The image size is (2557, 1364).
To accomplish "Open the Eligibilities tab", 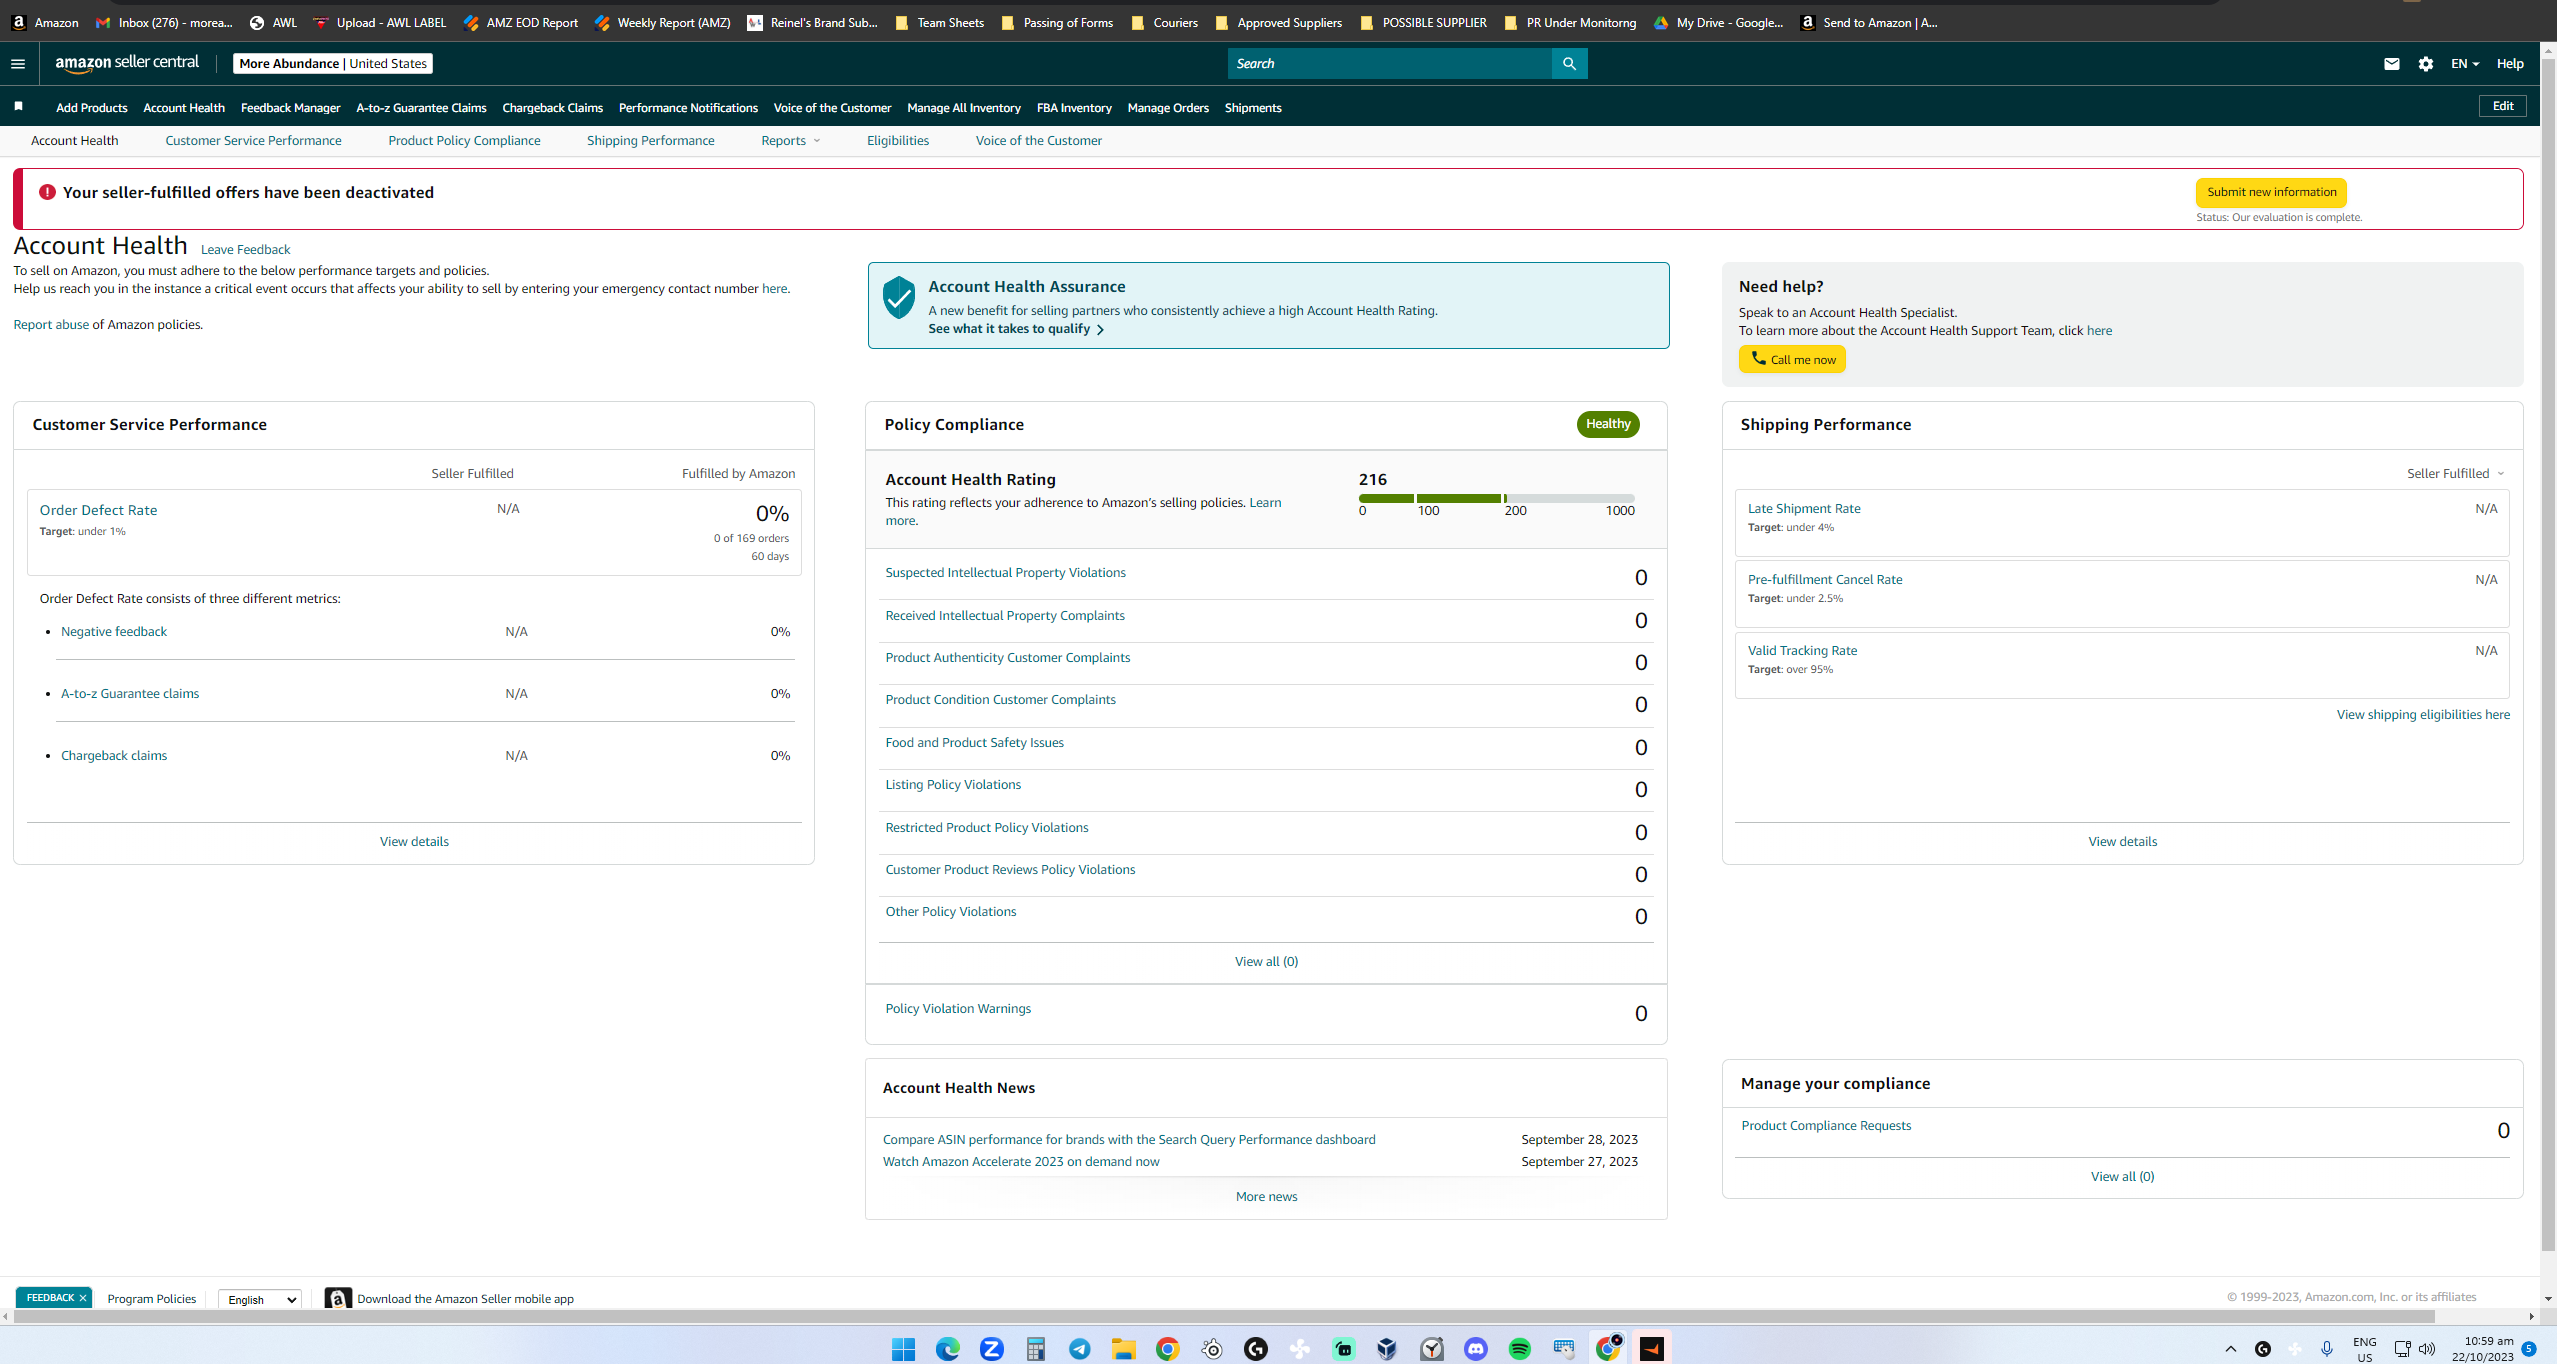I will coord(897,140).
